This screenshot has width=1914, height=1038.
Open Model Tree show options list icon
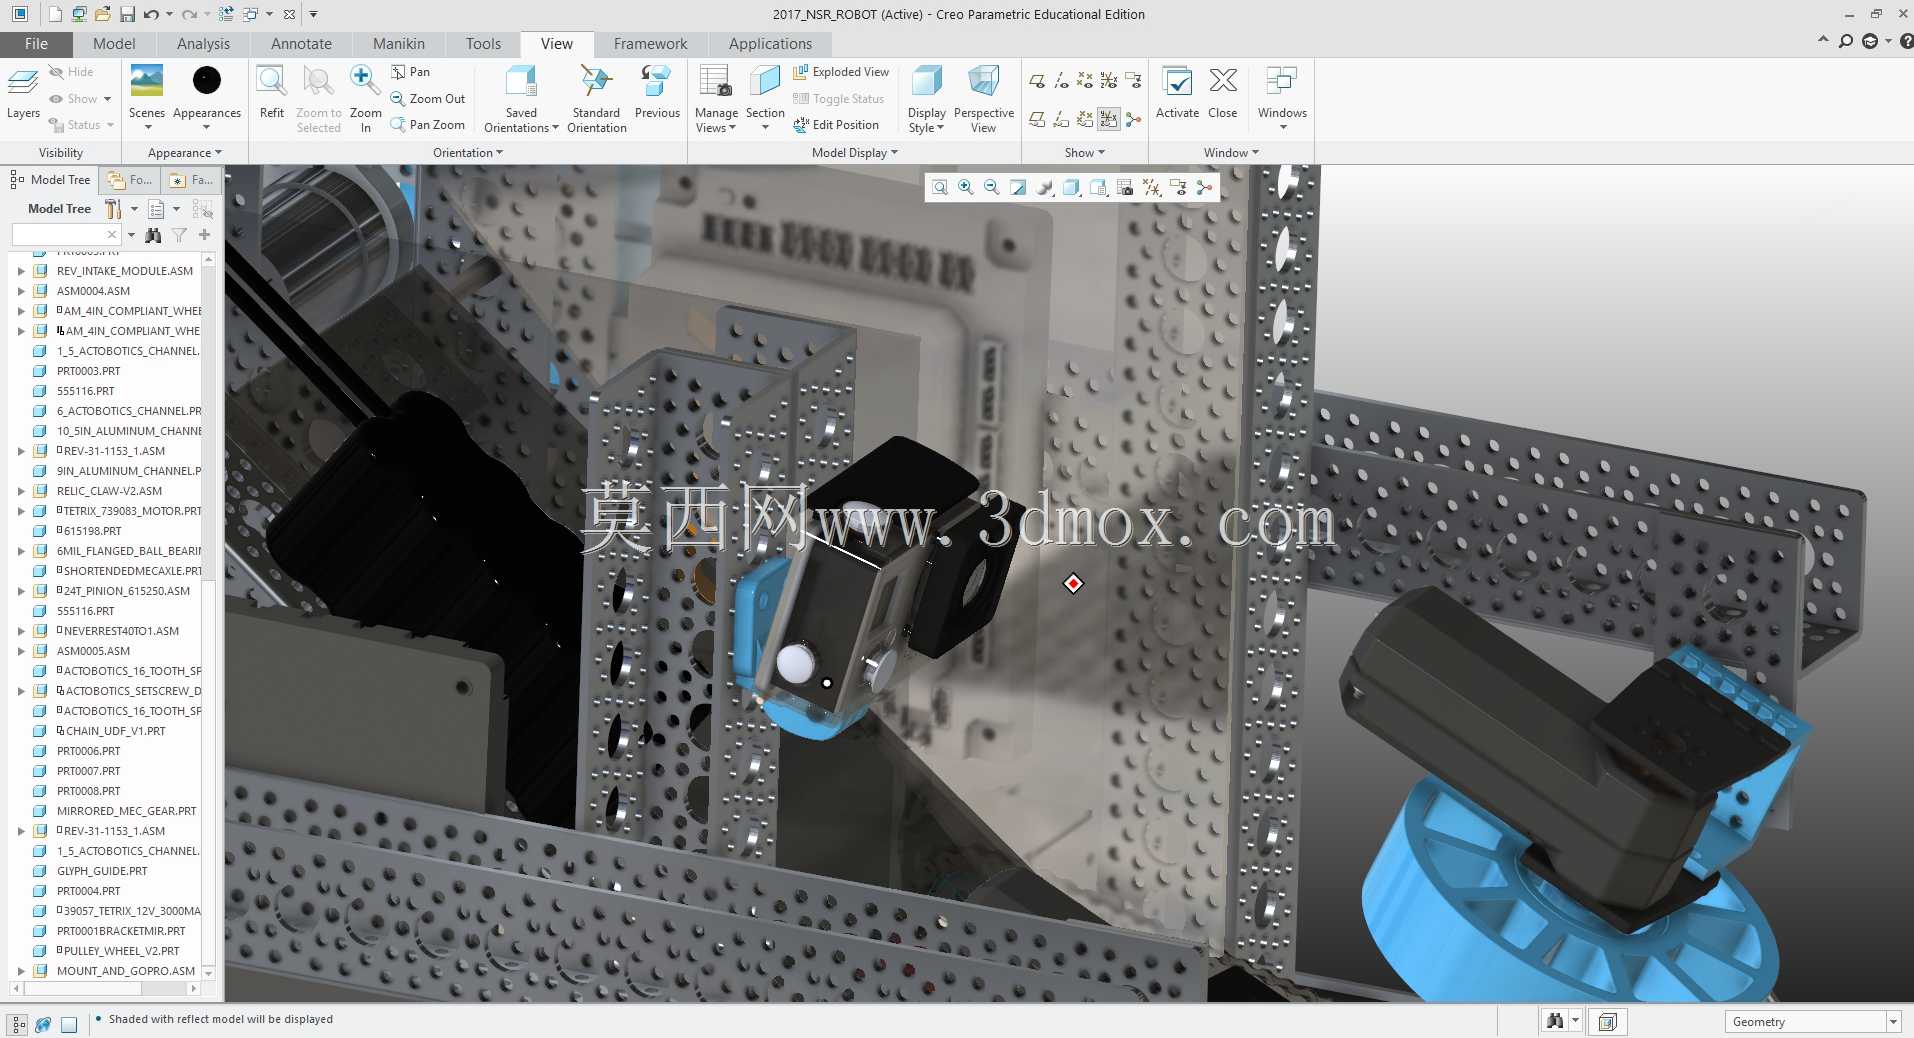click(156, 209)
